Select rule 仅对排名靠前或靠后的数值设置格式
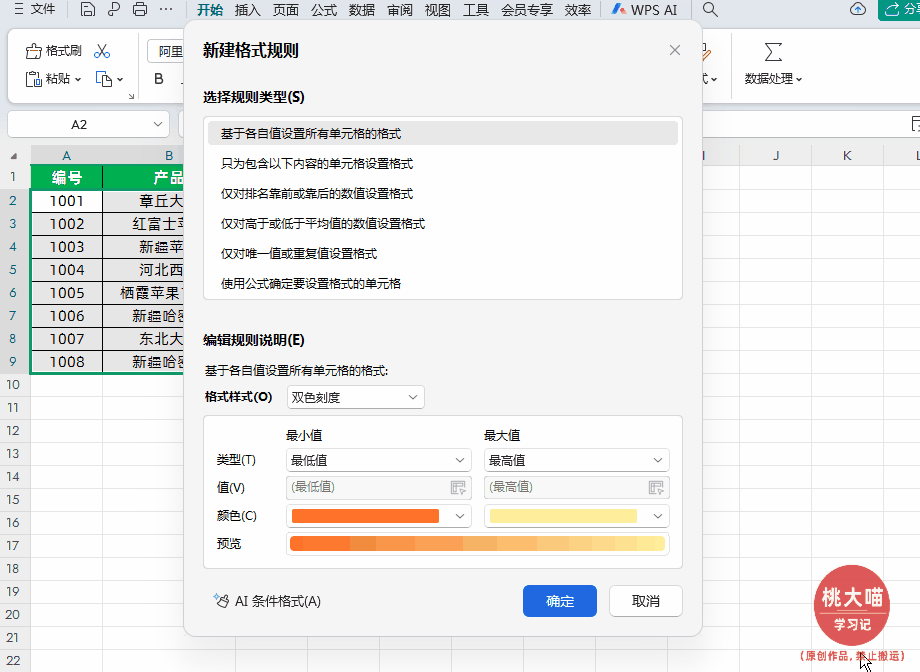 click(443, 194)
